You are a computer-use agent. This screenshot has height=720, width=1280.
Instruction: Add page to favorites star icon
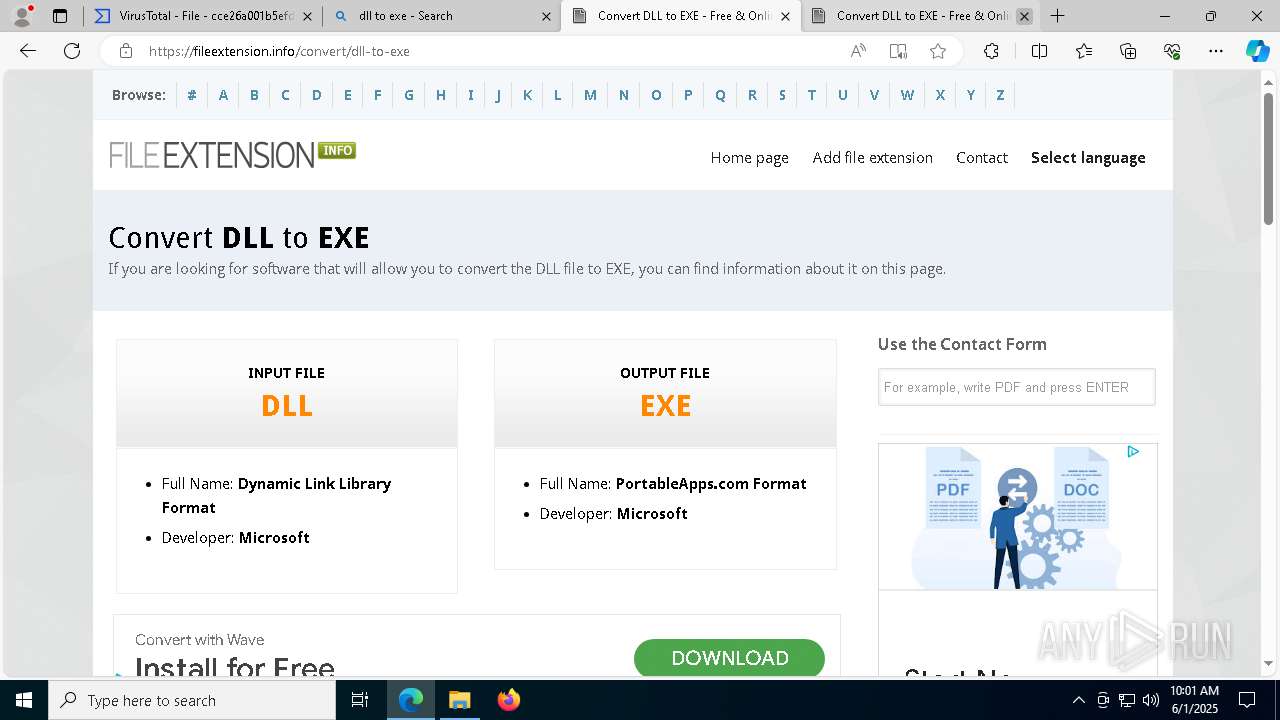[x=938, y=51]
